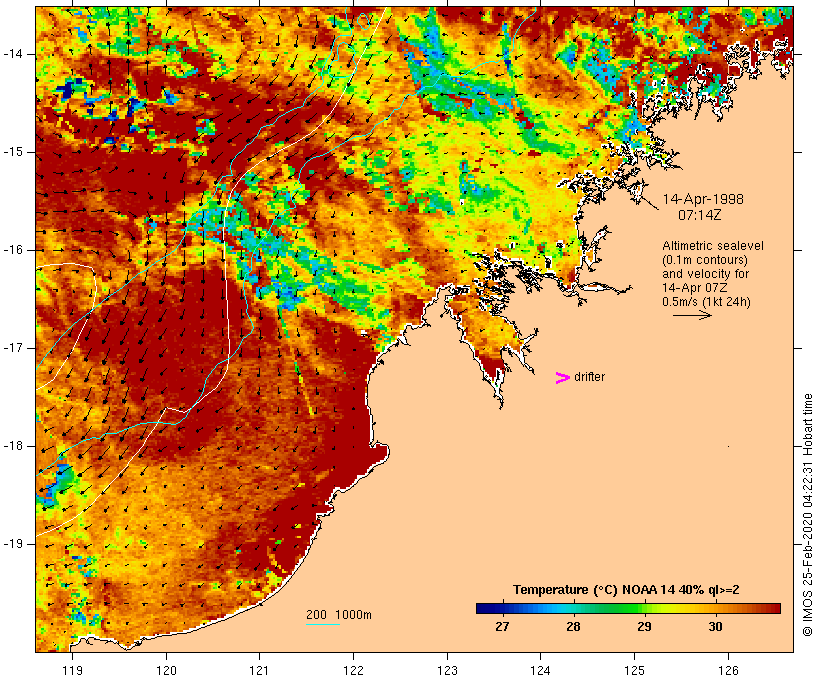Click the latitude axis label '-14'
The height and width of the screenshot is (680, 820).
click(x=13, y=54)
